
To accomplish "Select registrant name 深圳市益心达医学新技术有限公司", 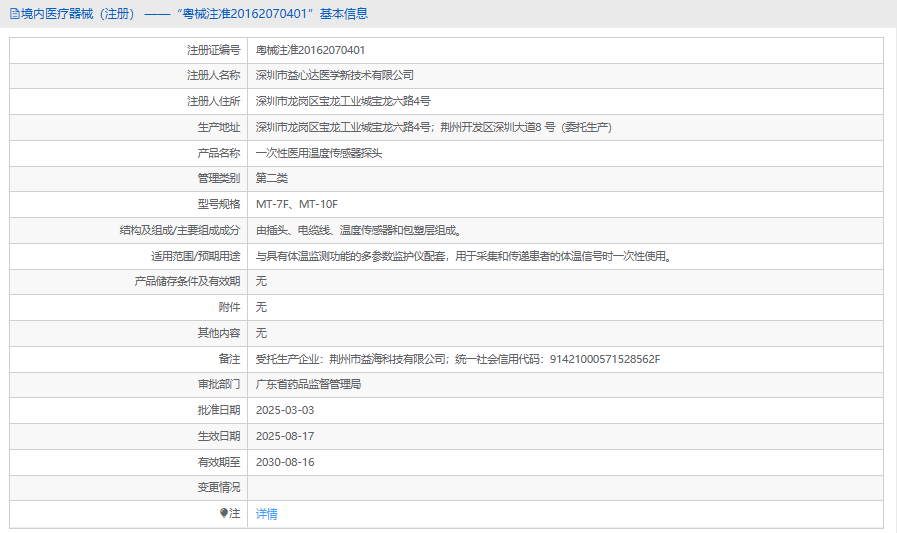I will (334, 75).
